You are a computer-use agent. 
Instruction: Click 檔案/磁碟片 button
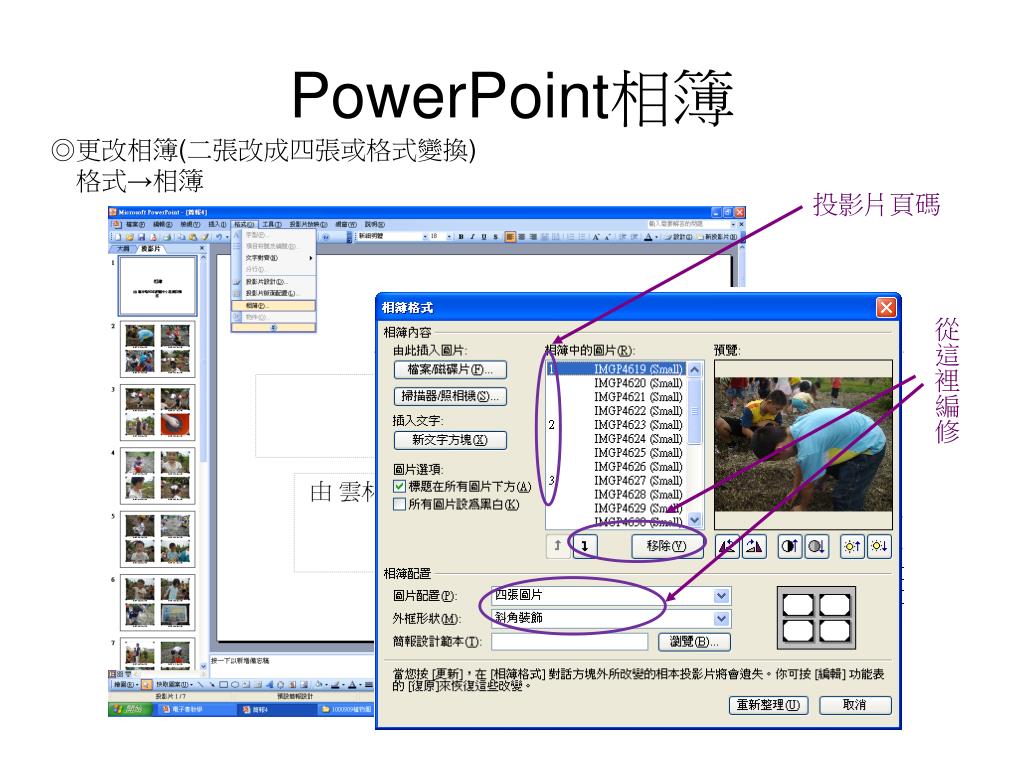point(450,370)
